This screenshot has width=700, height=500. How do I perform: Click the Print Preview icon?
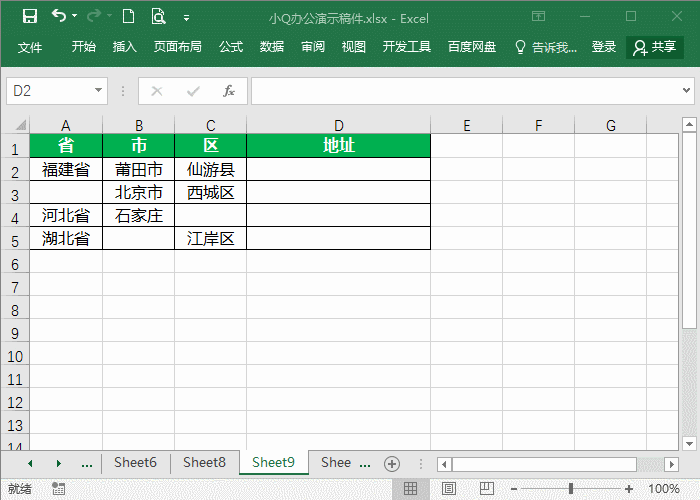click(158, 17)
